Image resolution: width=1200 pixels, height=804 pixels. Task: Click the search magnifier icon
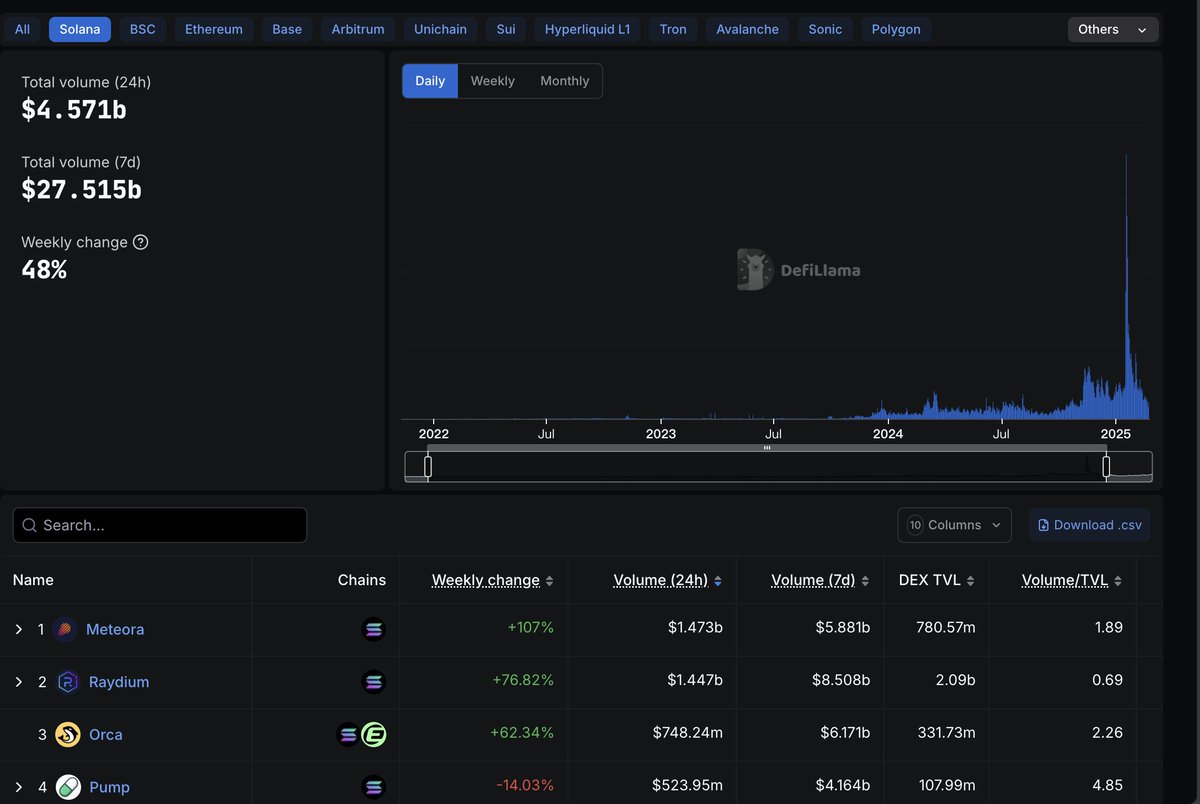[x=28, y=524]
